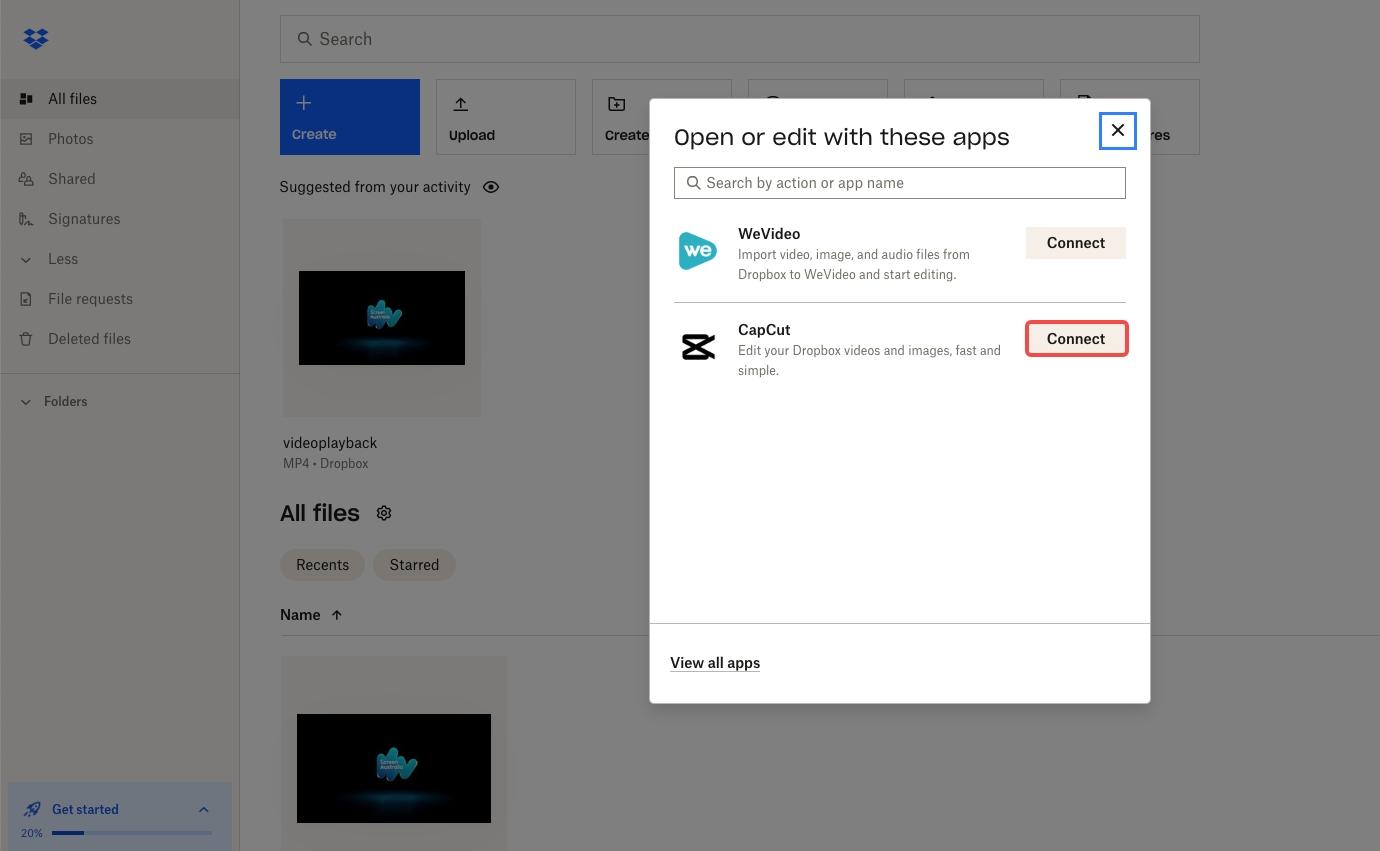Collapse the sidebar list with Less
This screenshot has width=1380, height=851.
(119, 259)
